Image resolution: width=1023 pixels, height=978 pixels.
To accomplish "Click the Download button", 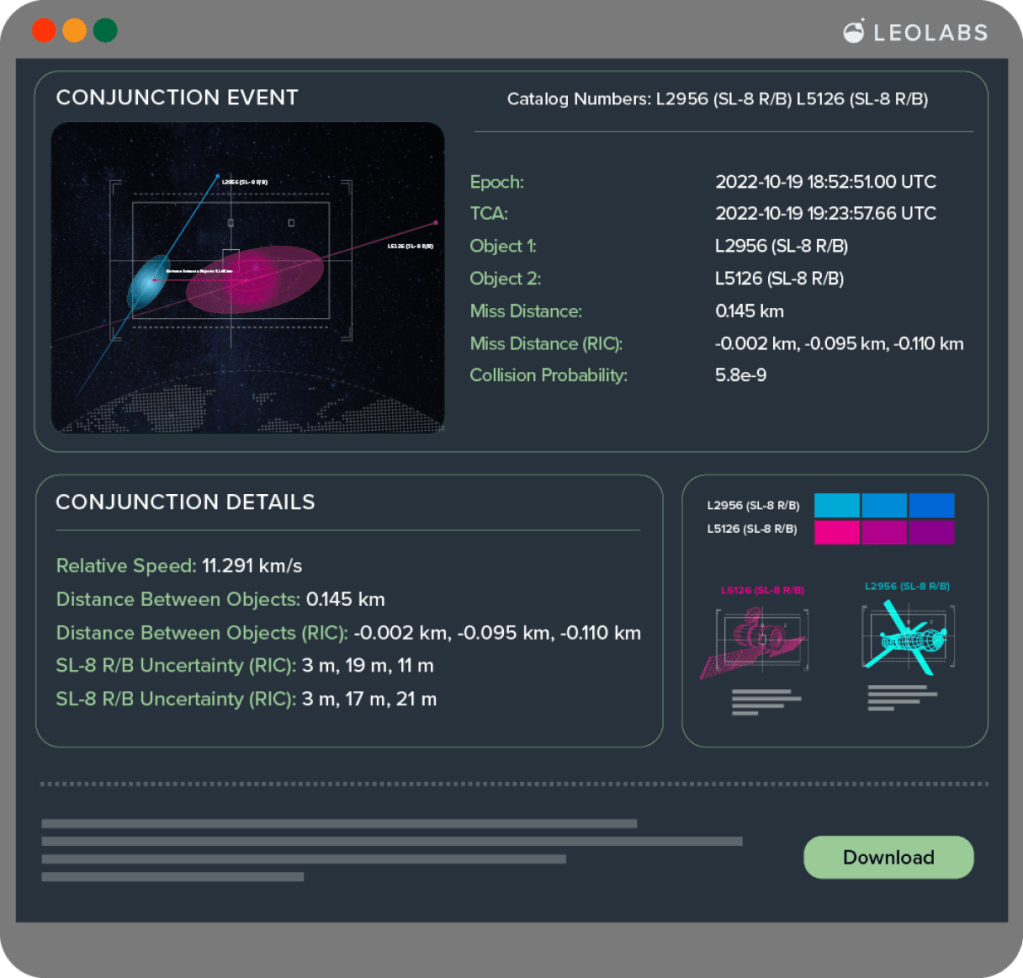I will [x=887, y=857].
